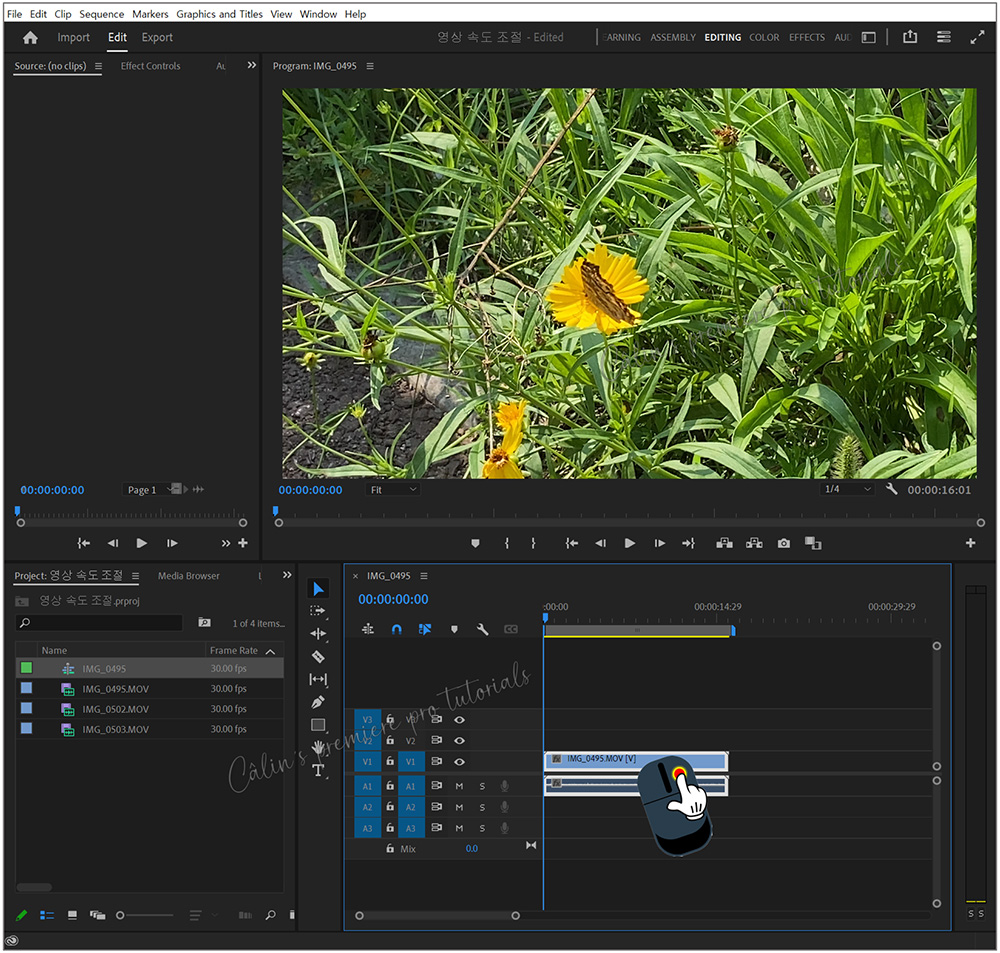The width and height of the screenshot is (1000, 953).
Task: Switch to the Effect Controls tab
Action: pos(150,66)
